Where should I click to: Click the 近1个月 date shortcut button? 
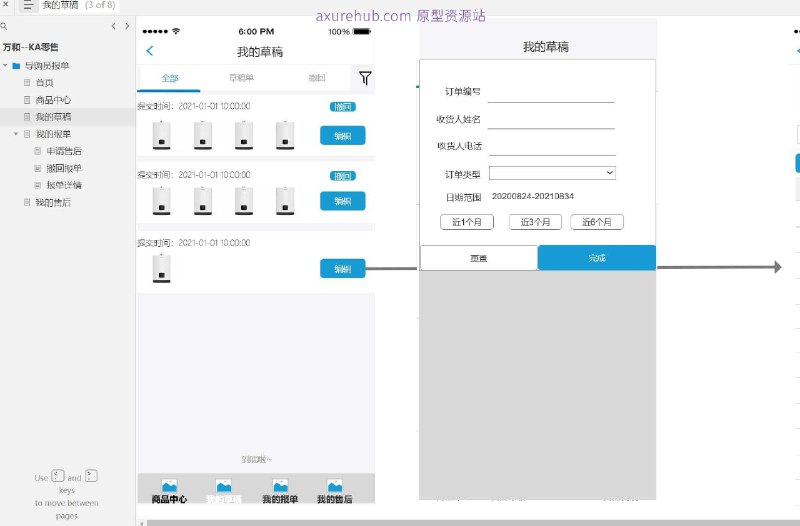(x=467, y=222)
